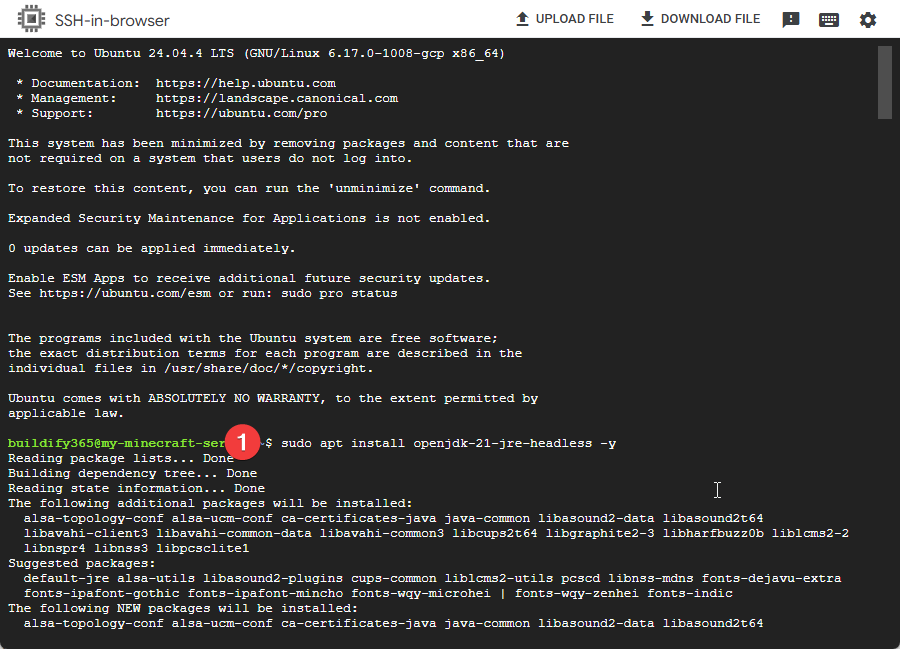Open the keyboard shortcuts icon

click(x=829, y=20)
